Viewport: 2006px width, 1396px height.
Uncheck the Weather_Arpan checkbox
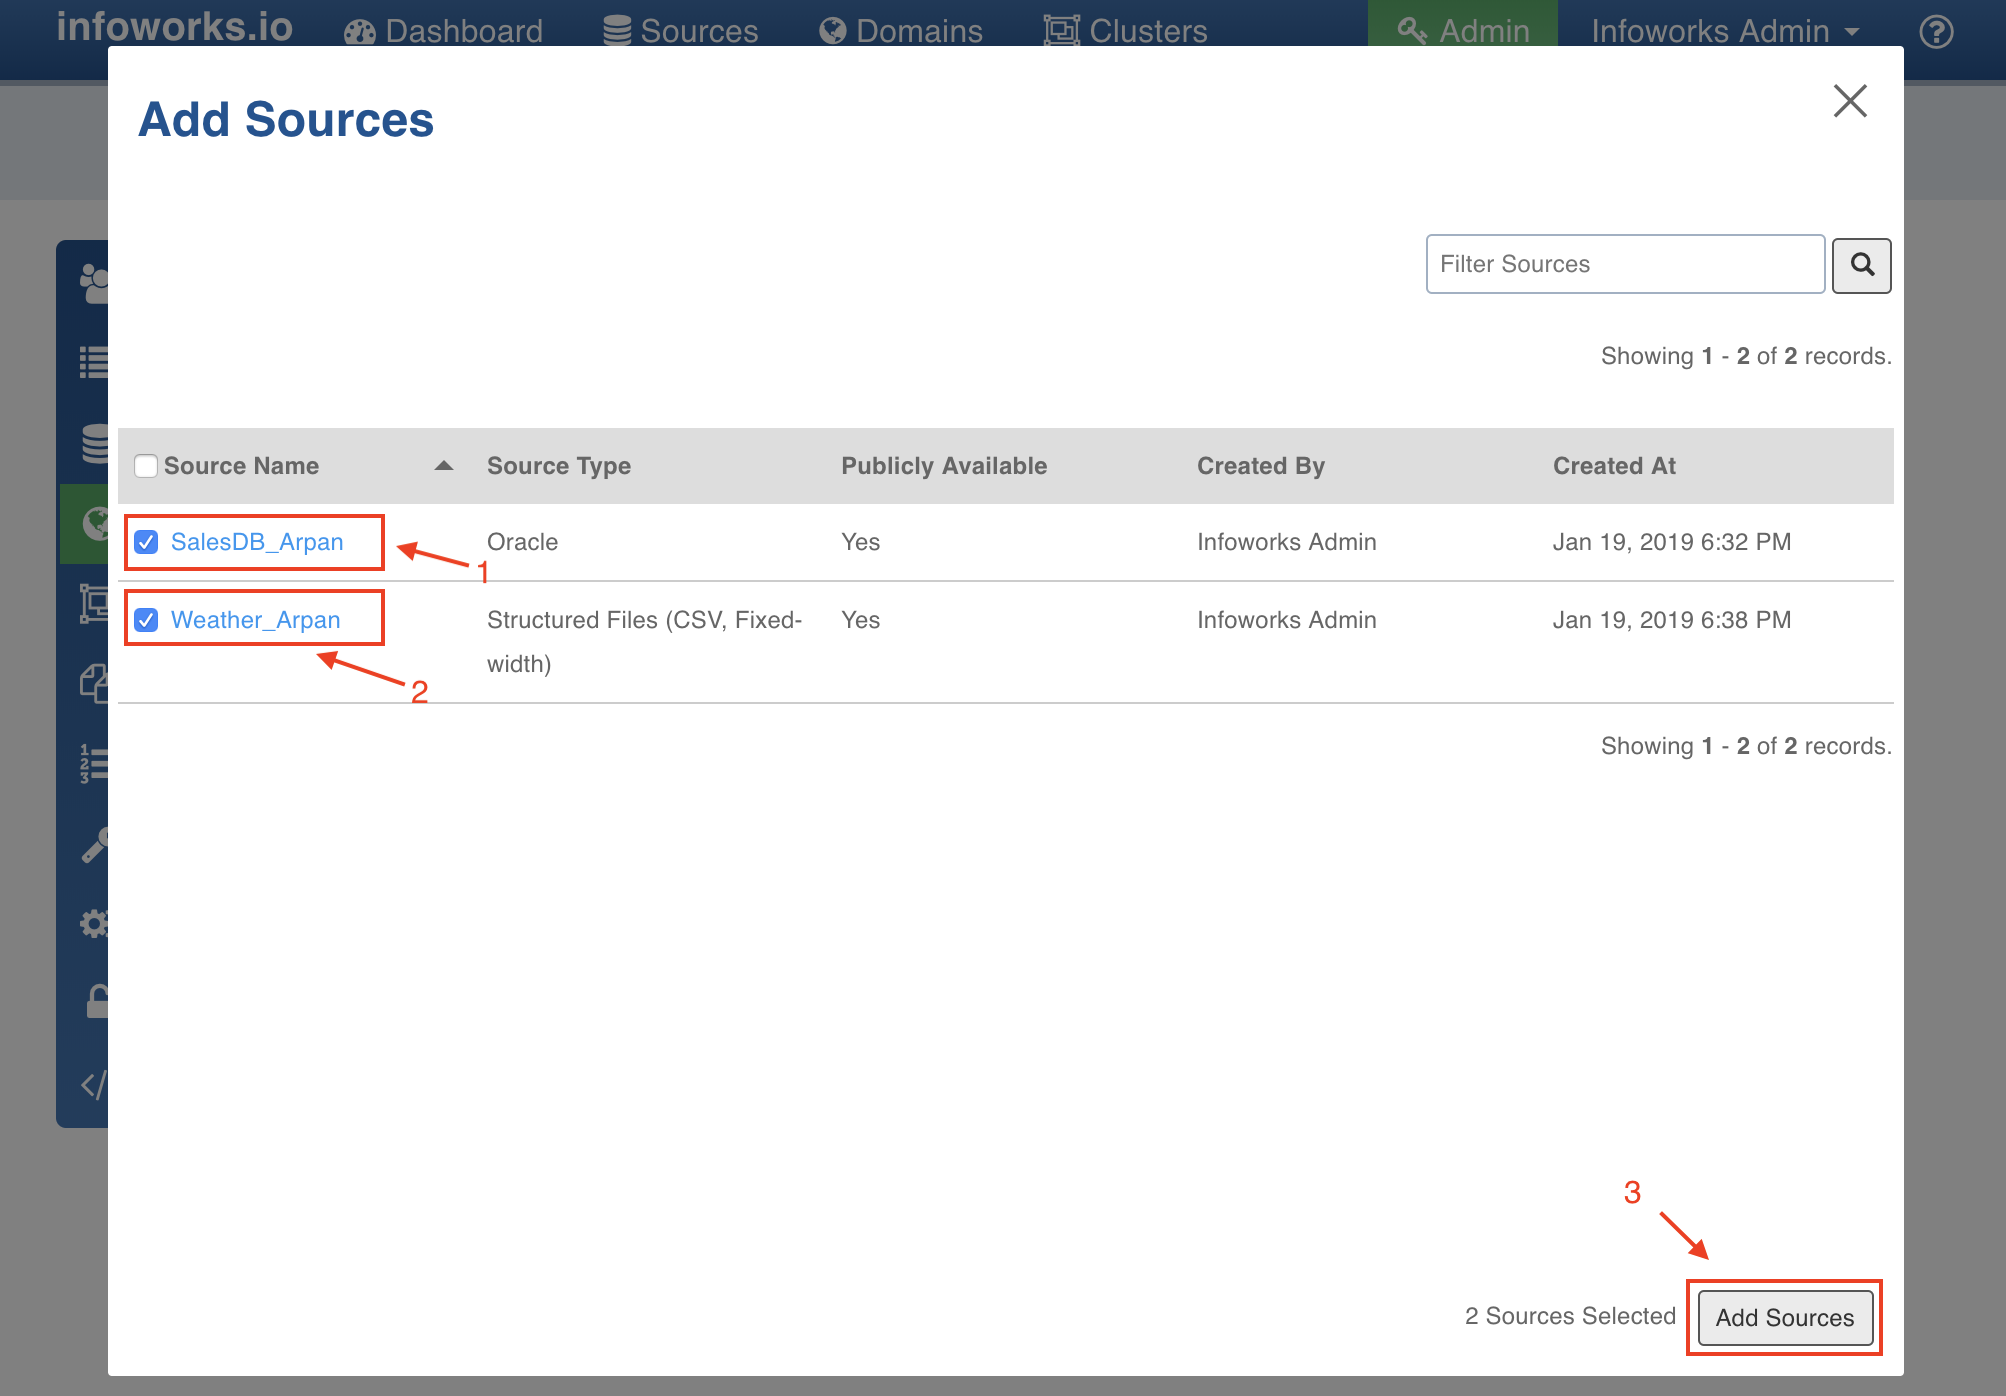[146, 620]
